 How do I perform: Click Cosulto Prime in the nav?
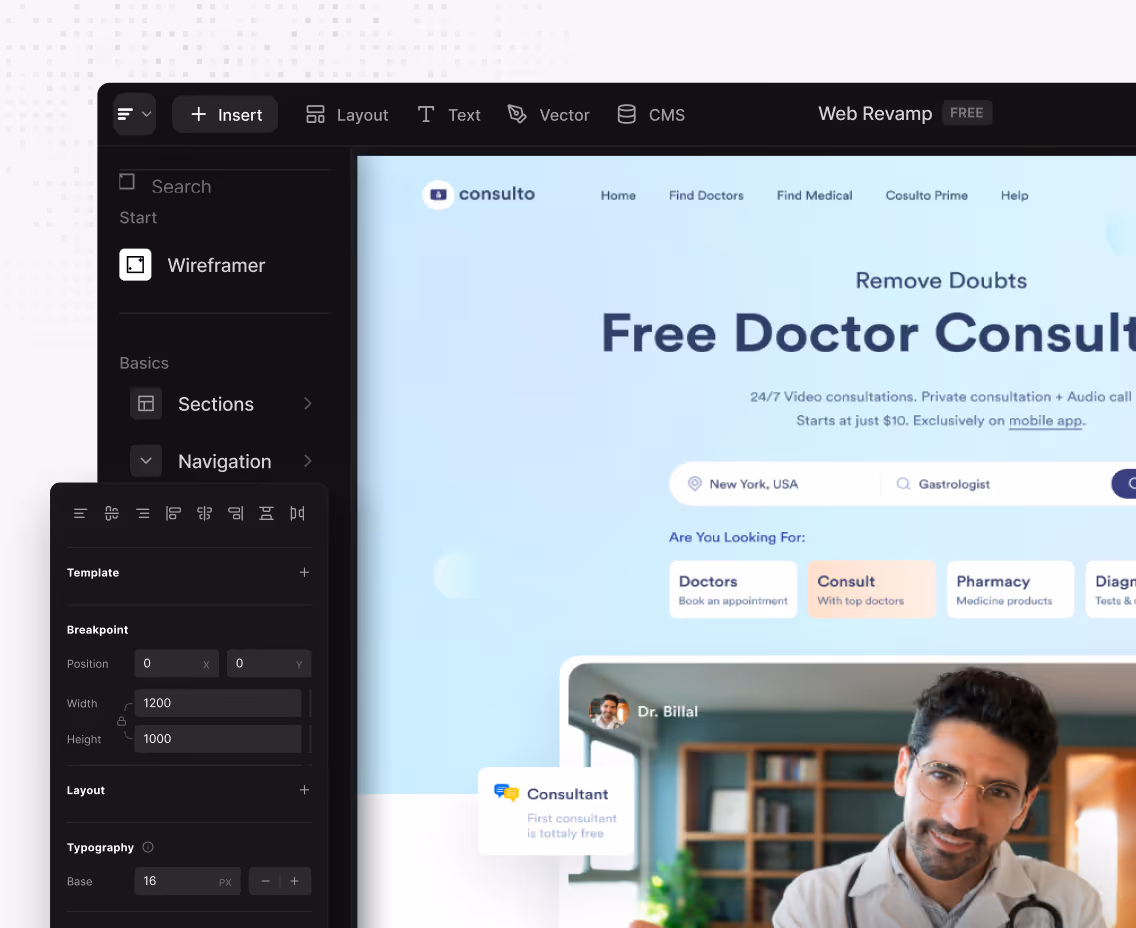tap(927, 196)
